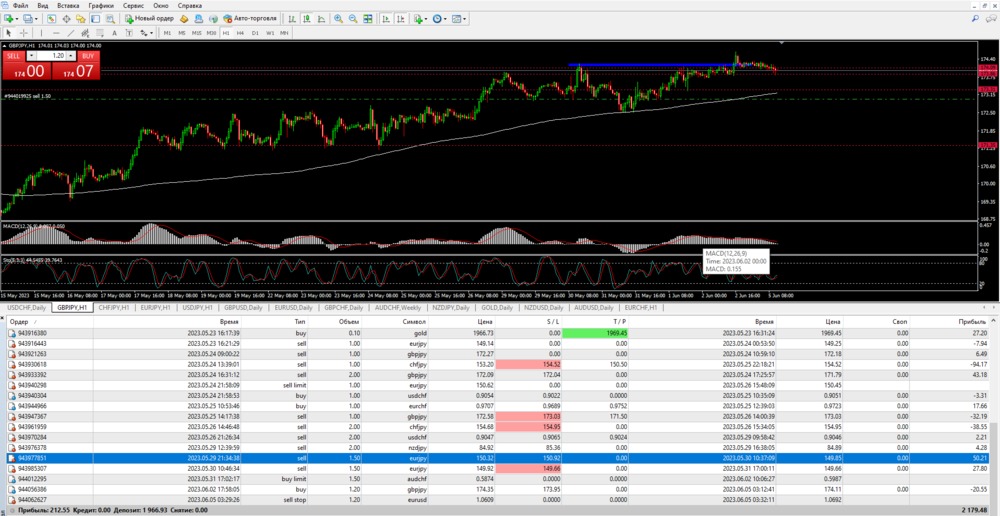Select the trendline drawing tool

point(71,33)
